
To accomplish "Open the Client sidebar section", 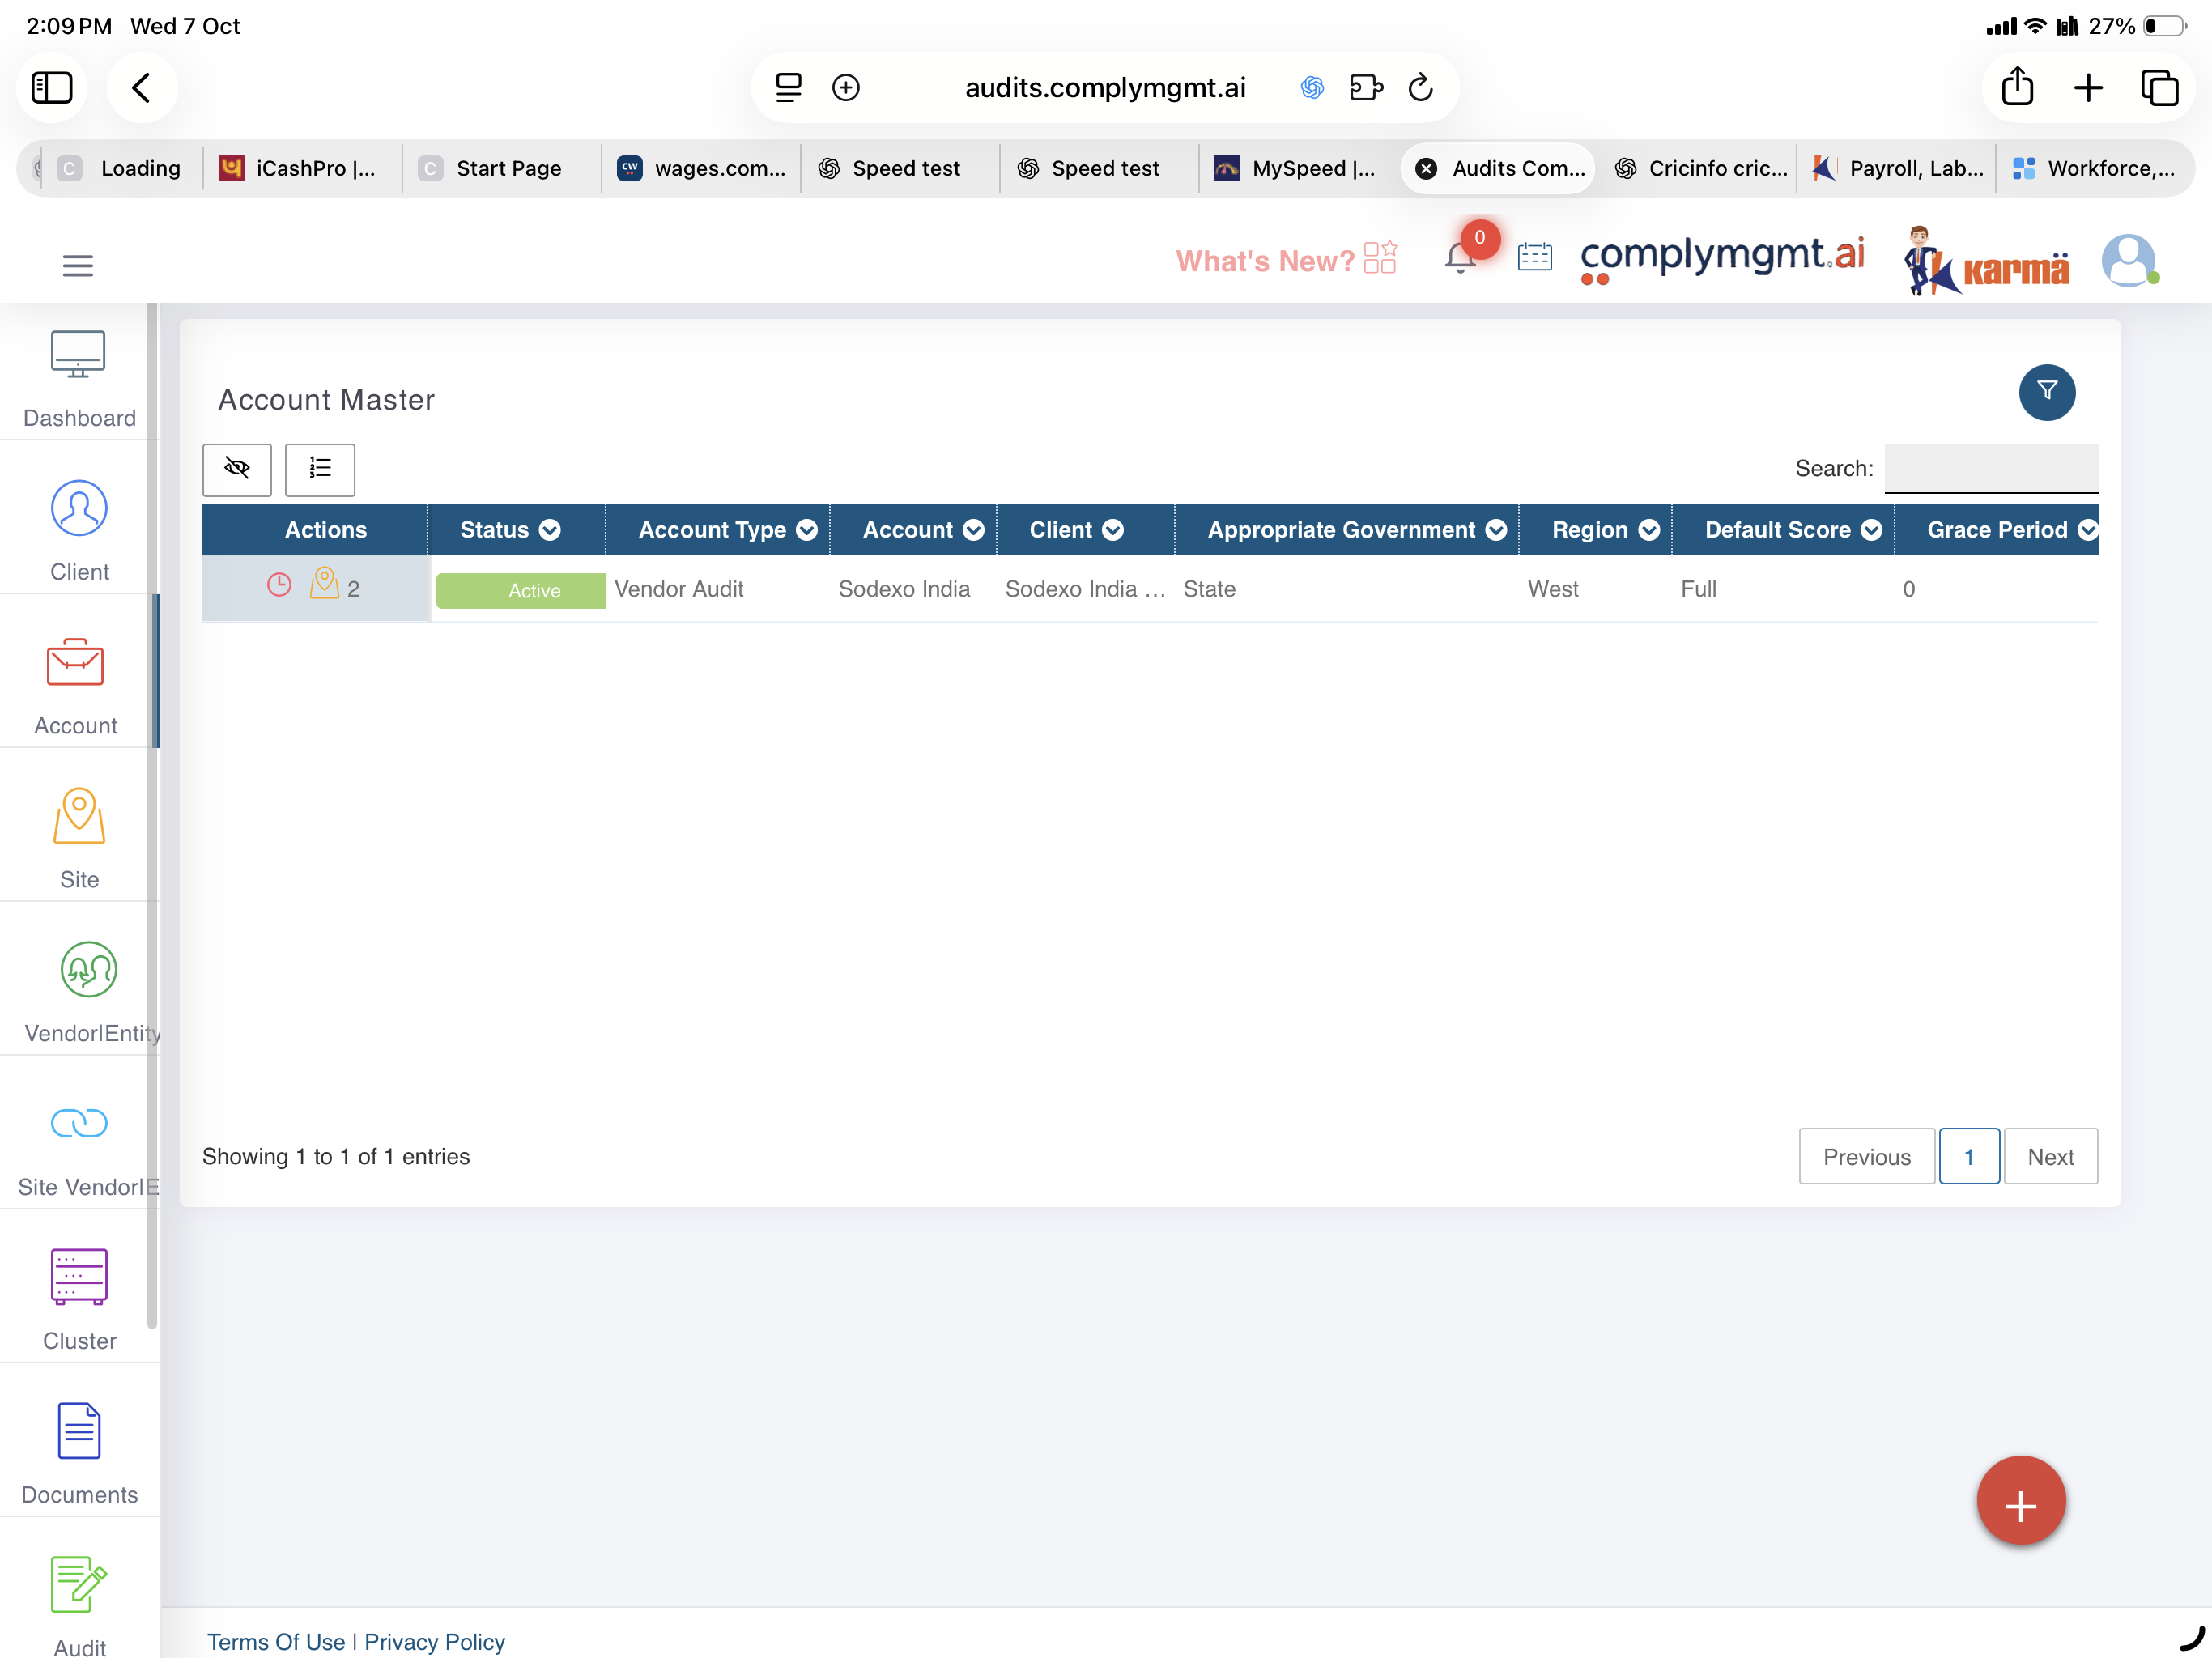I will pos(79,531).
